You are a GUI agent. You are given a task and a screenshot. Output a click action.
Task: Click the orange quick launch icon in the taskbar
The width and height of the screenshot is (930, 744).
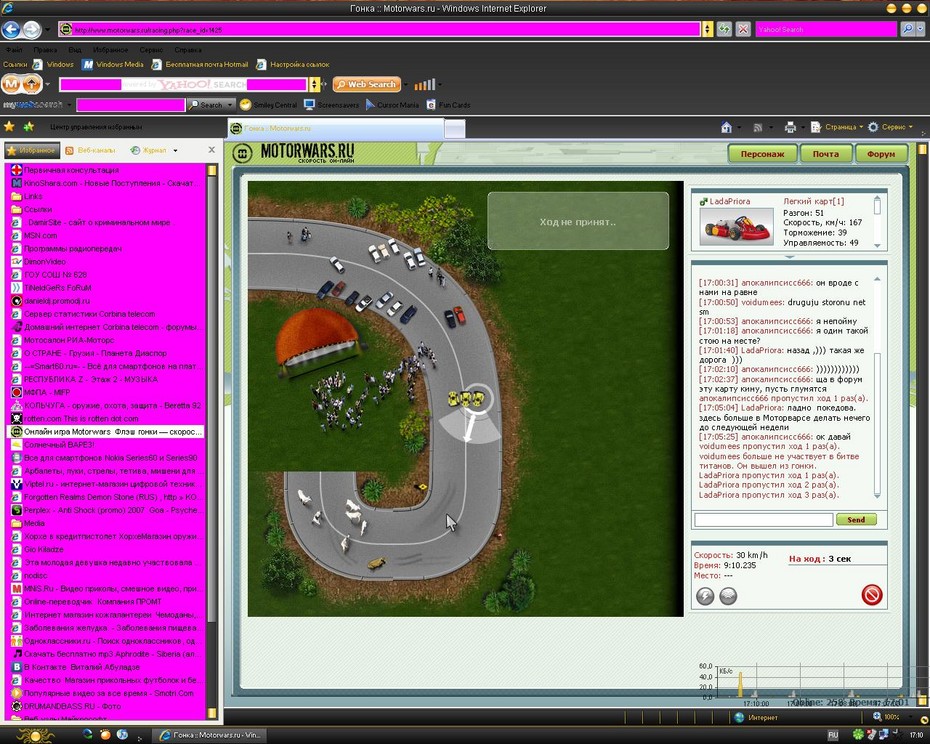coord(105,734)
